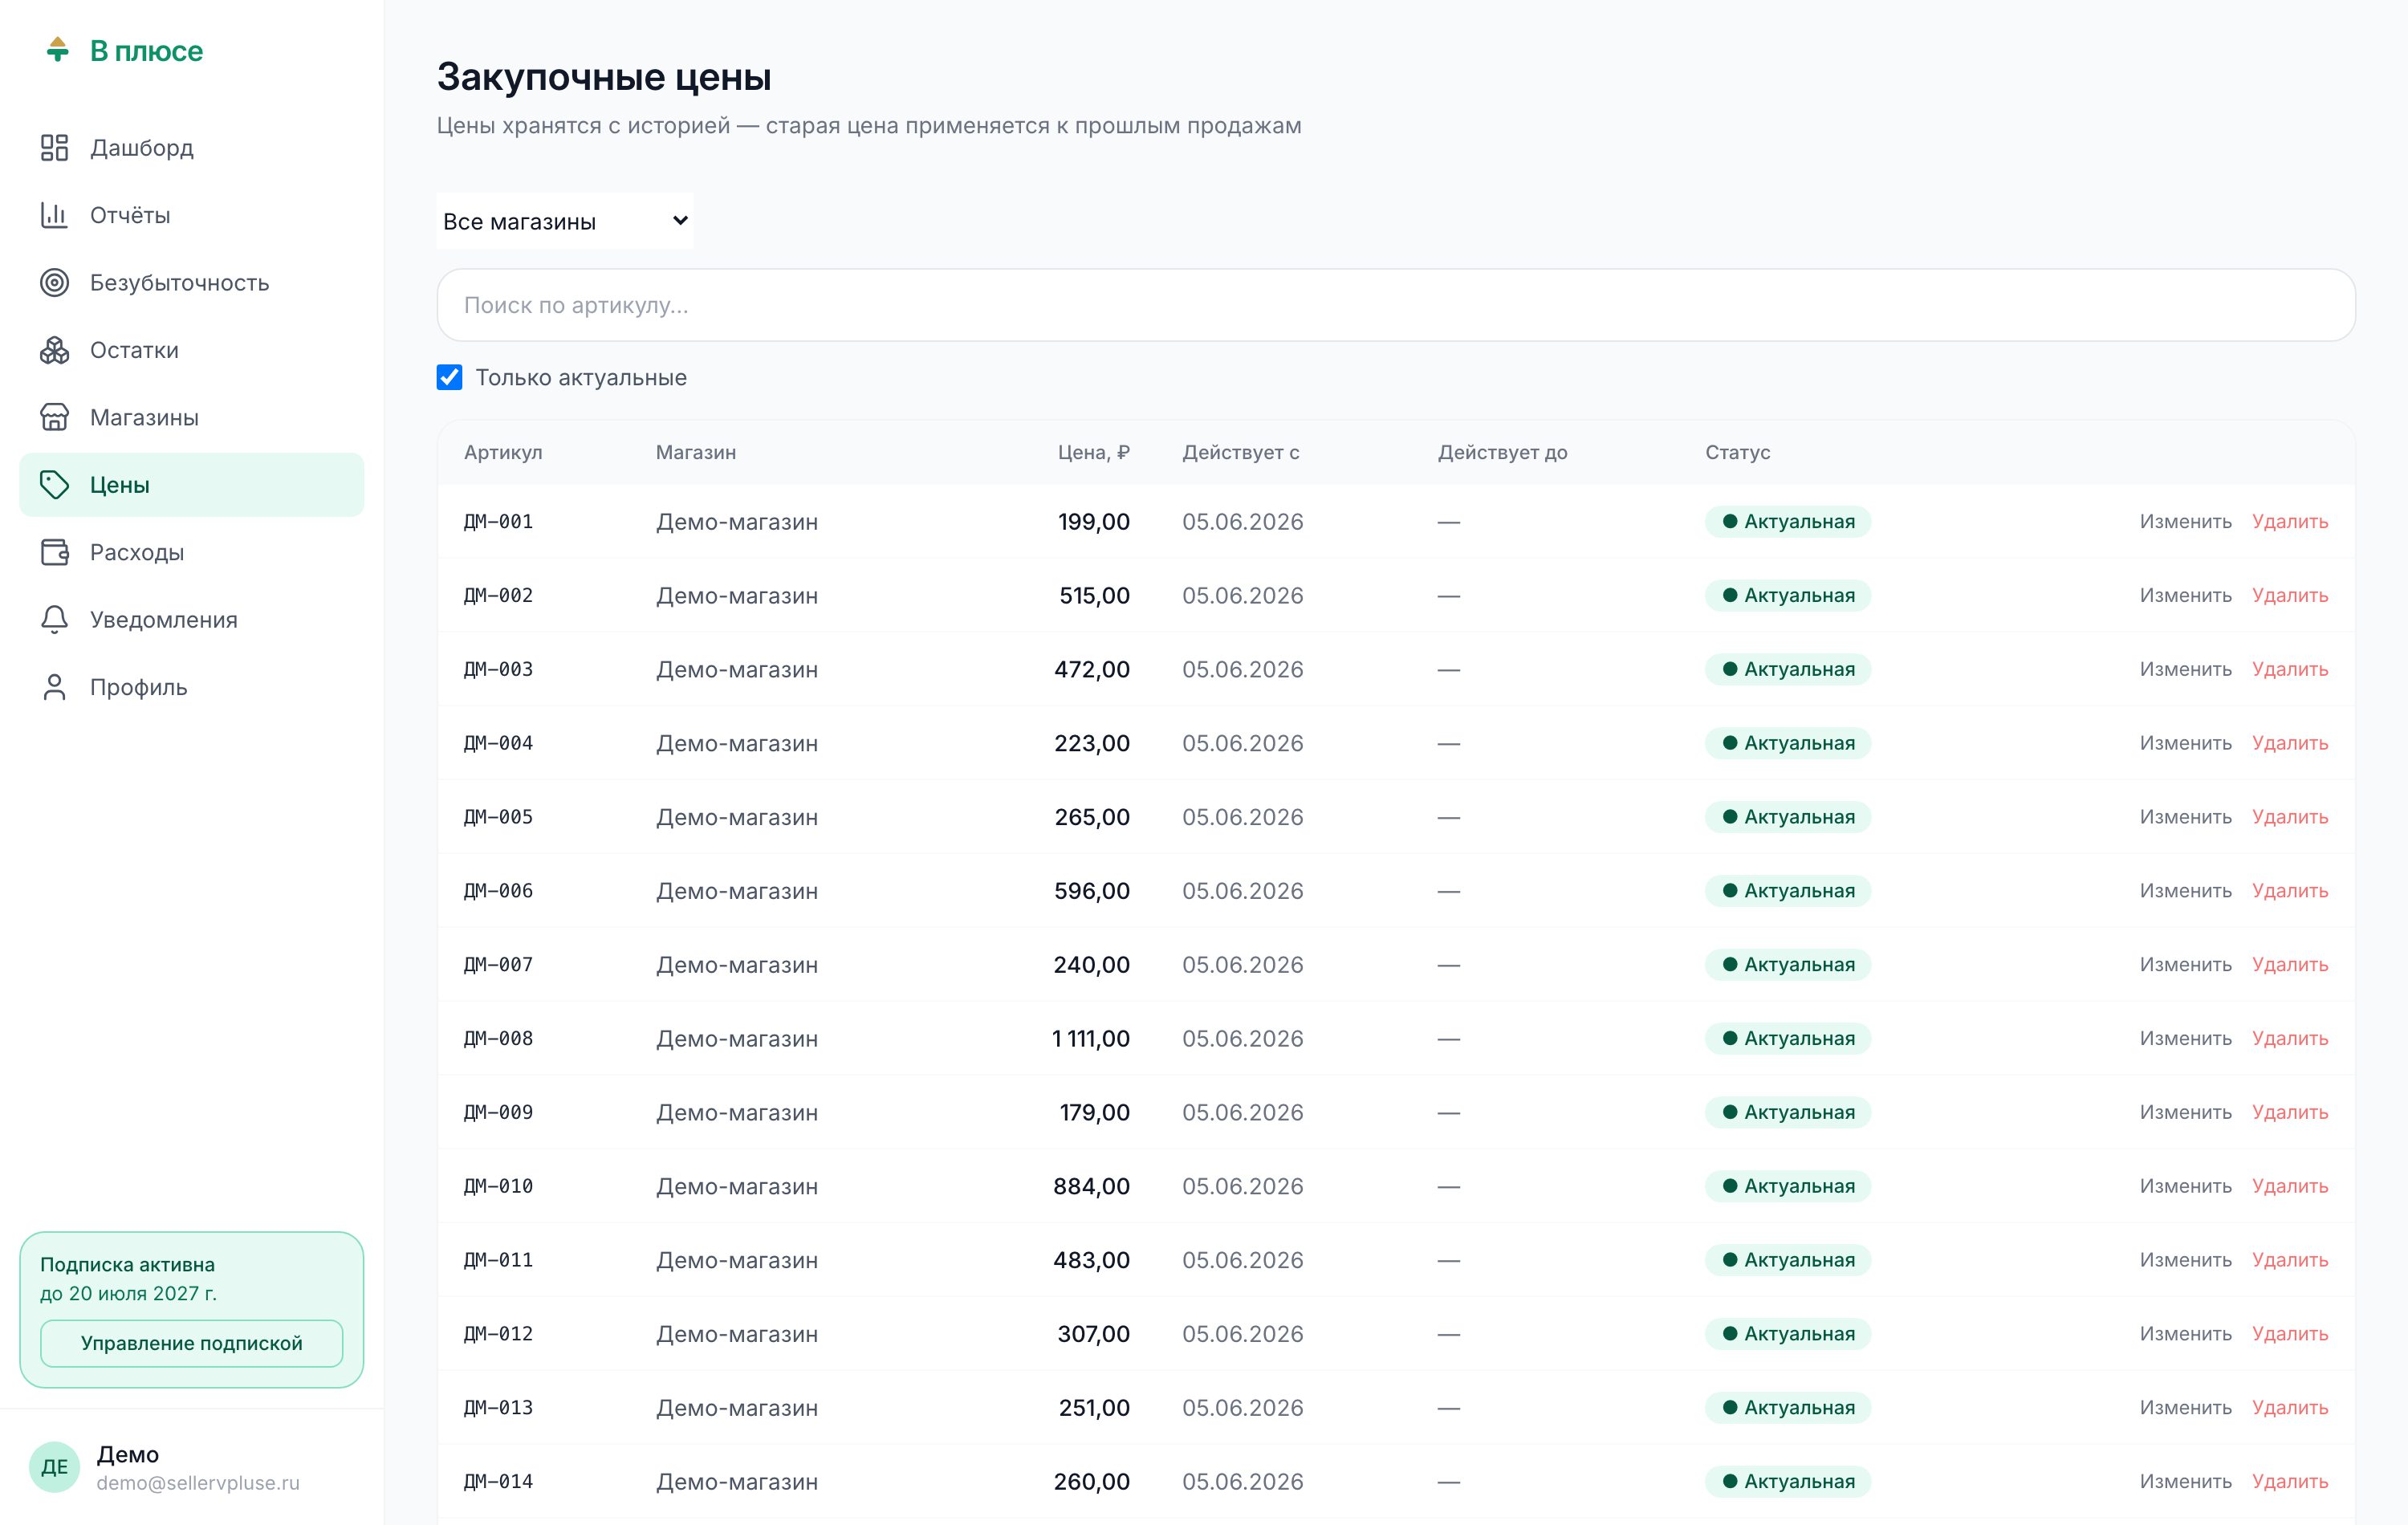Open the Цены menu item
Screen dimensions: 2408x1525
coord(192,485)
